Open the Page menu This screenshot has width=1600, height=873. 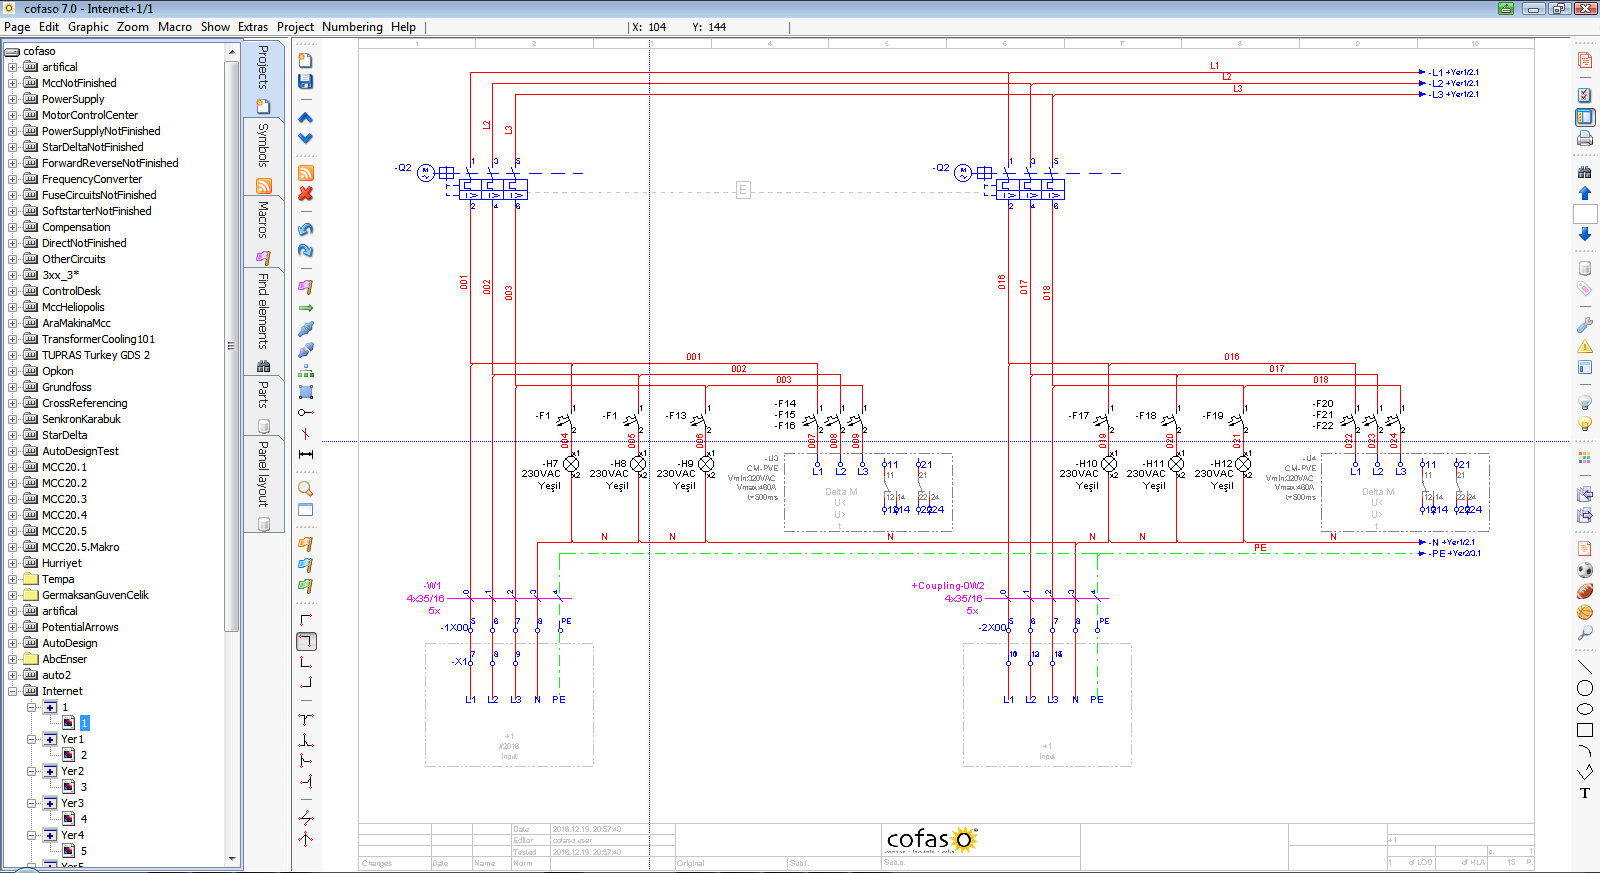pos(17,27)
